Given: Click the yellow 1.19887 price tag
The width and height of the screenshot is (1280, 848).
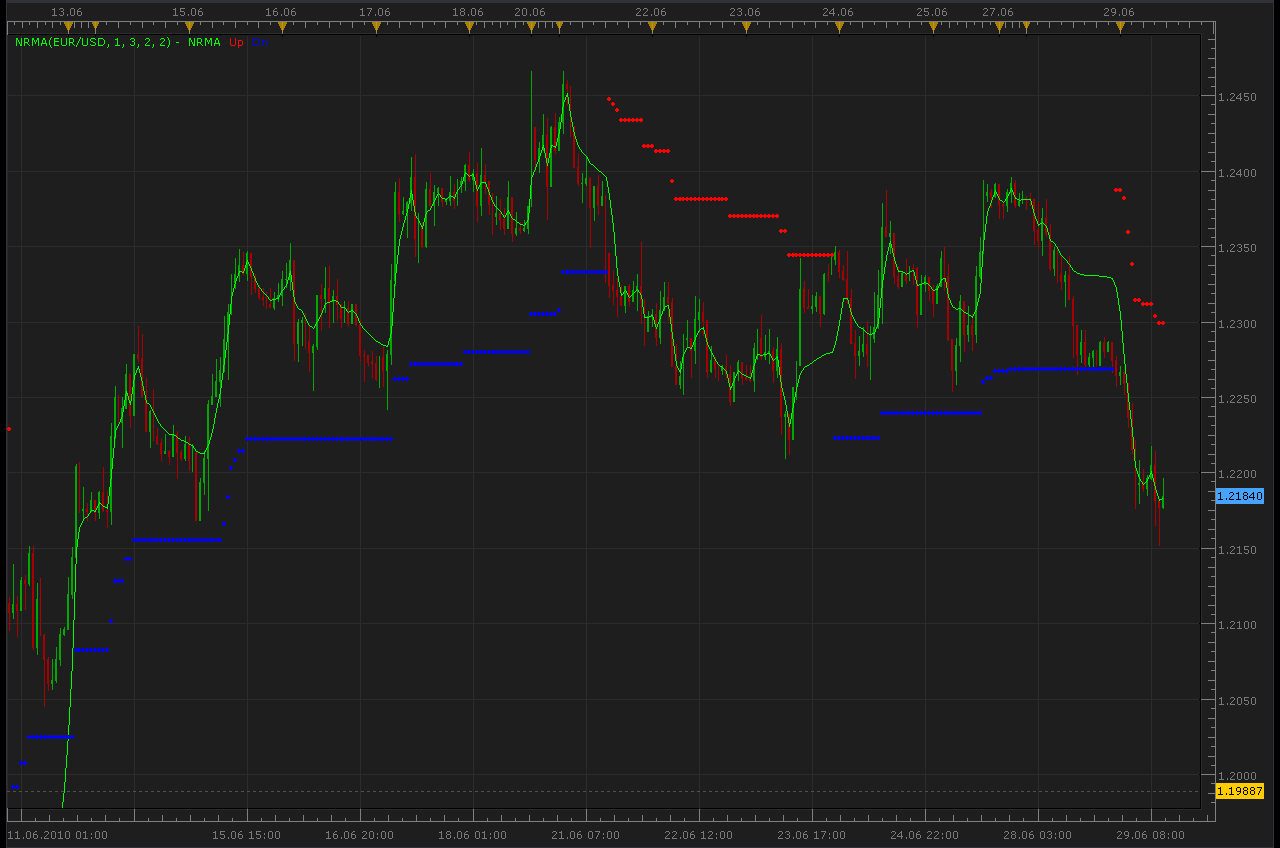Looking at the screenshot, I should tap(1240, 792).
